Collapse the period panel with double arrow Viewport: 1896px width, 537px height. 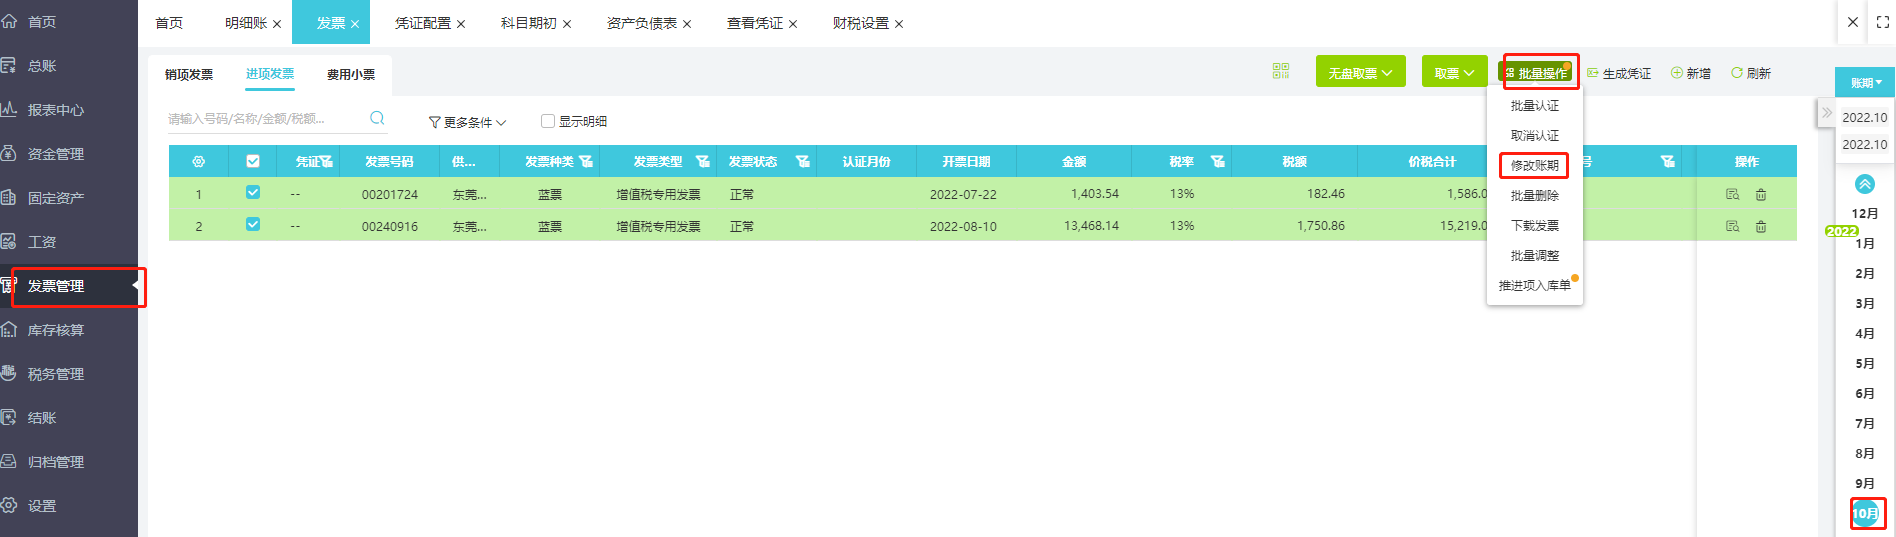click(1826, 113)
